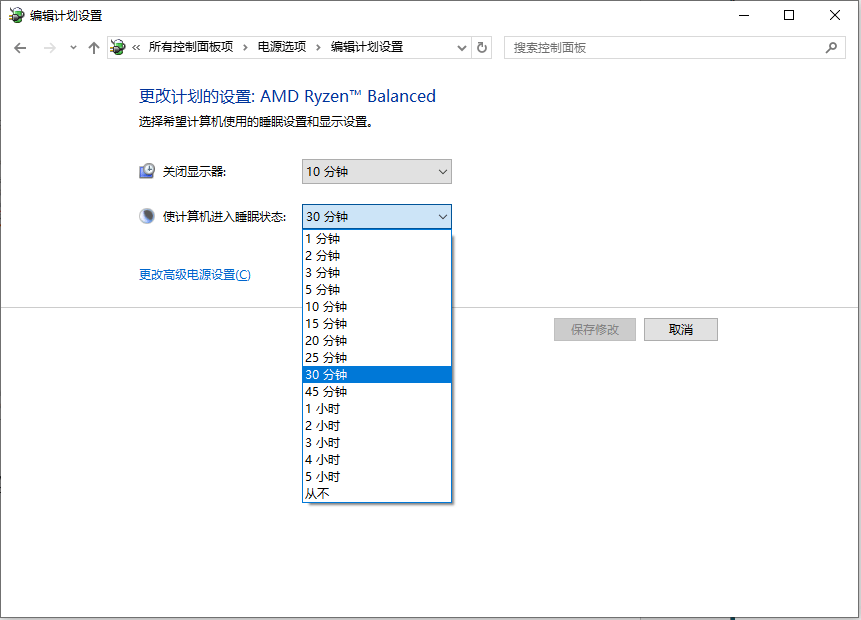This screenshot has height=620, width=861.
Task: Click the back navigation arrow
Action: 20,47
